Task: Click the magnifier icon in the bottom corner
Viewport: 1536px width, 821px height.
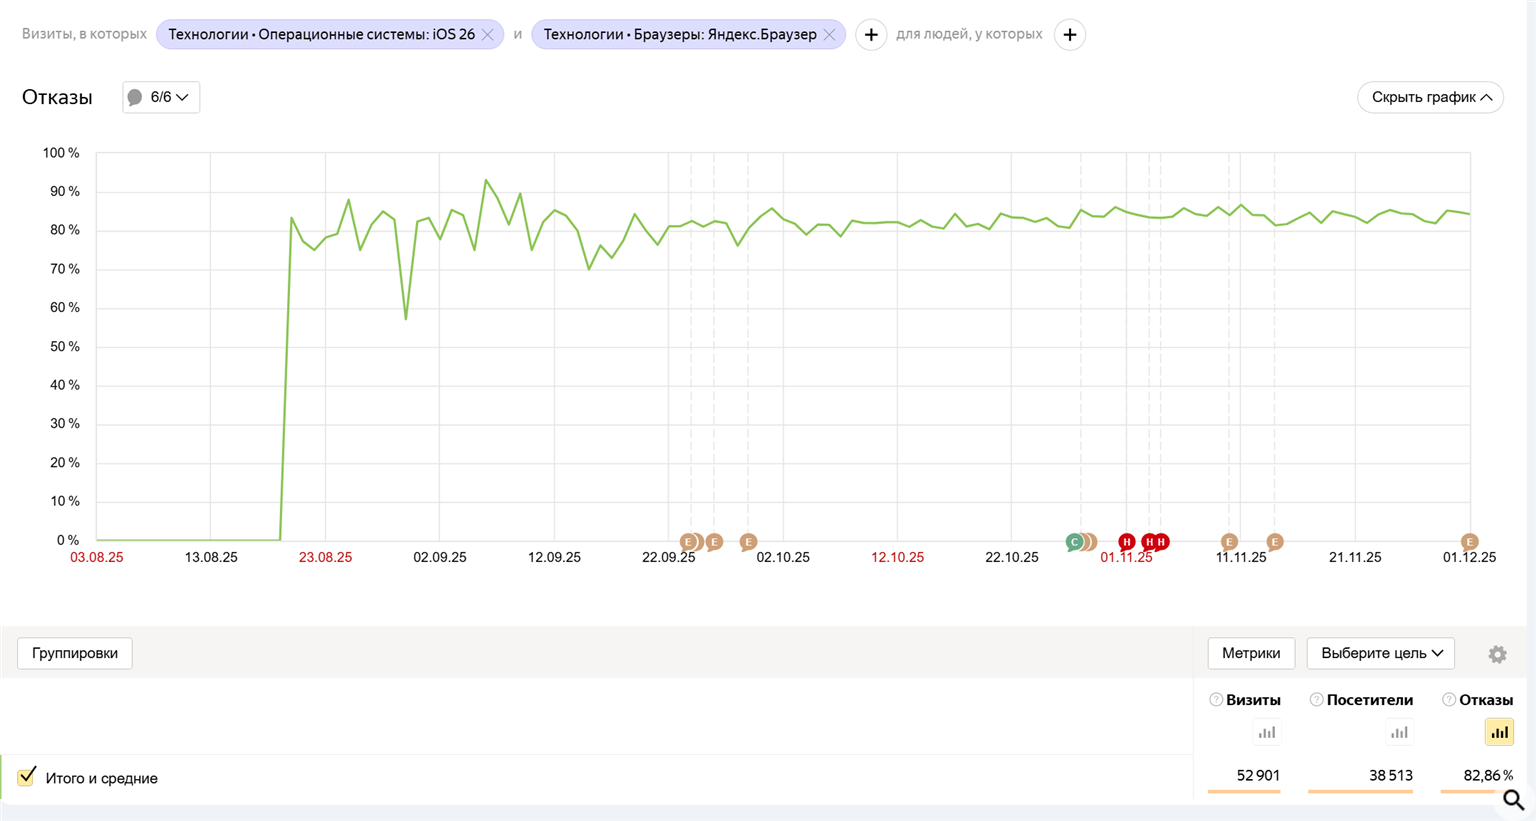Action: click(1513, 800)
